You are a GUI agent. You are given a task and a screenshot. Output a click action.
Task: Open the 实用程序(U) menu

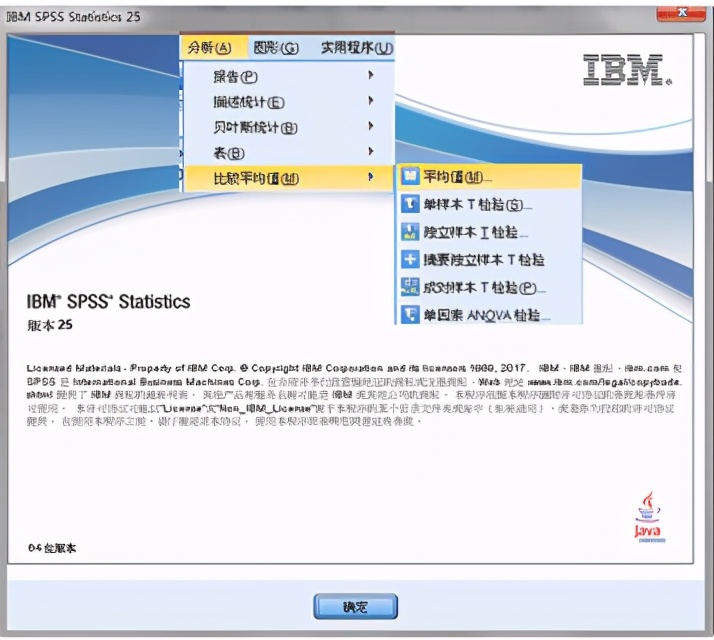pos(357,47)
